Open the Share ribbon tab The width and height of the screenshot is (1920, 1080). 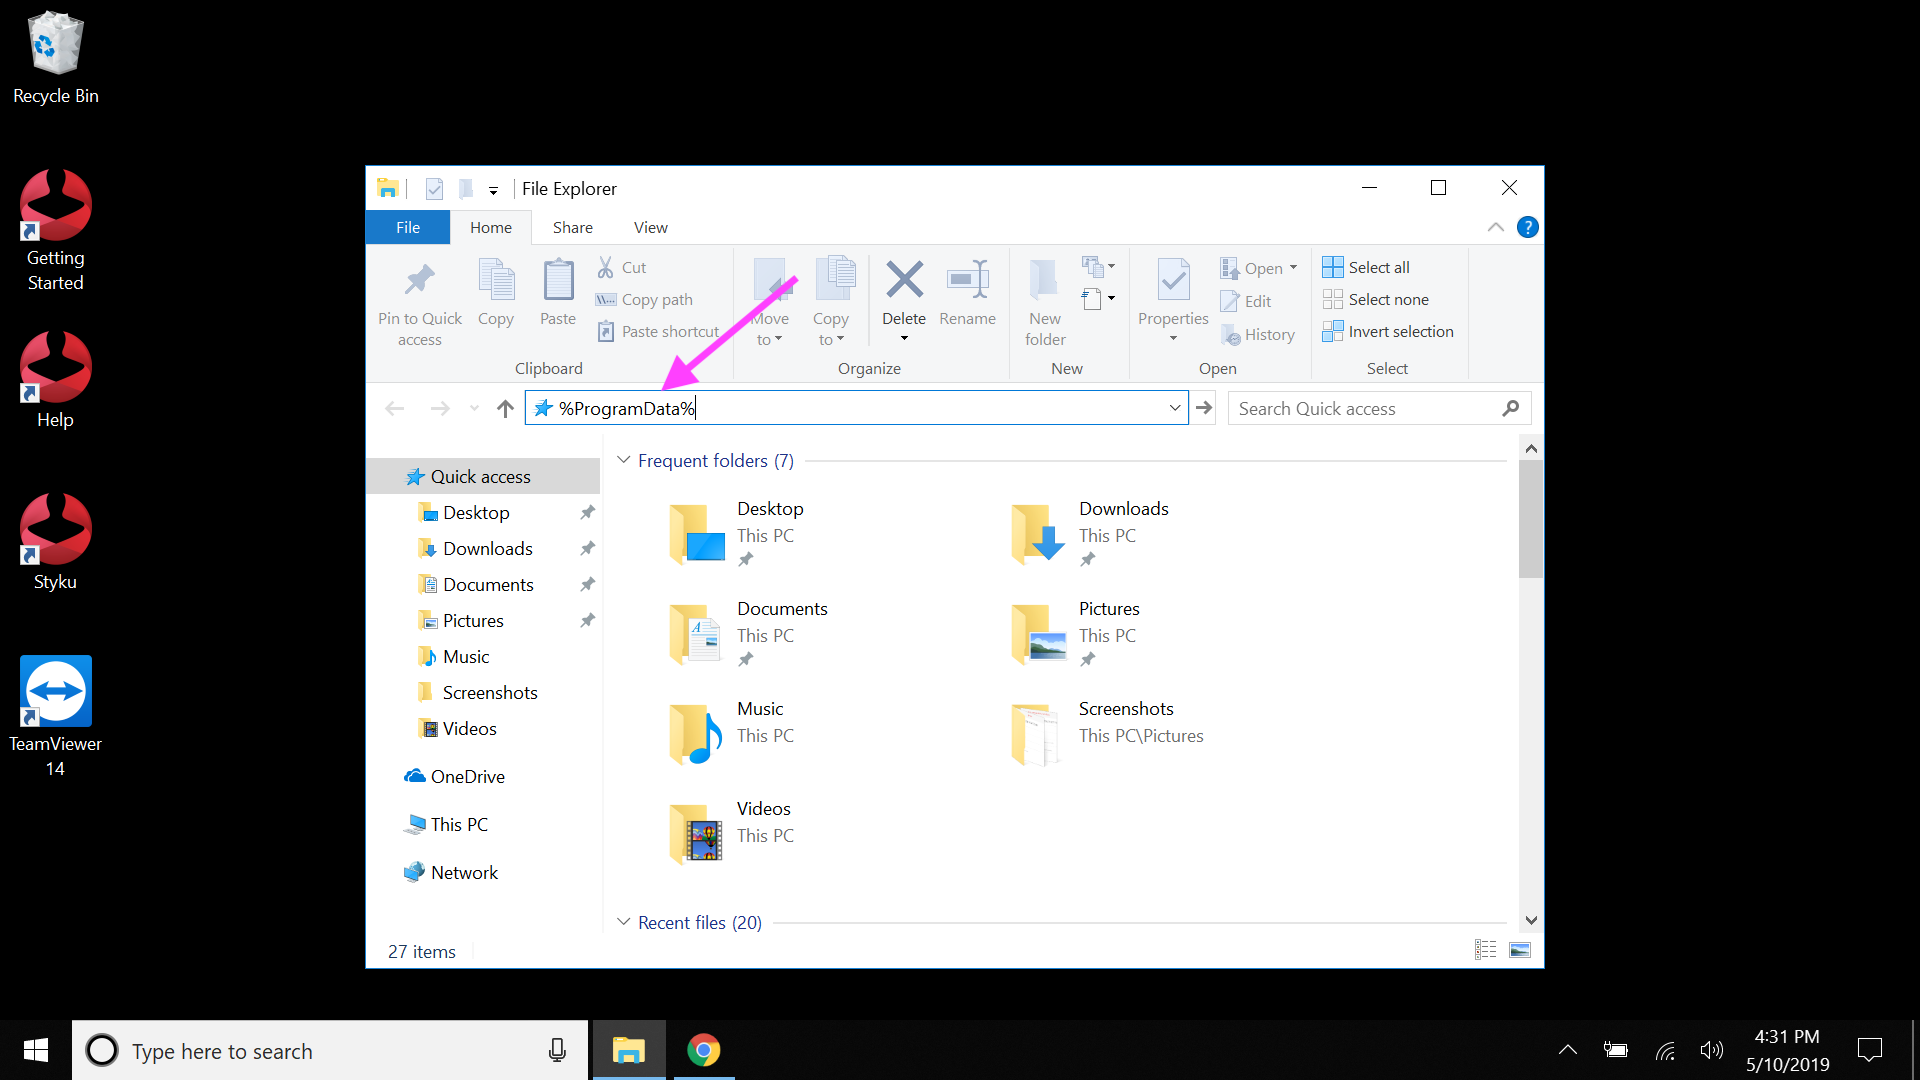click(x=572, y=227)
